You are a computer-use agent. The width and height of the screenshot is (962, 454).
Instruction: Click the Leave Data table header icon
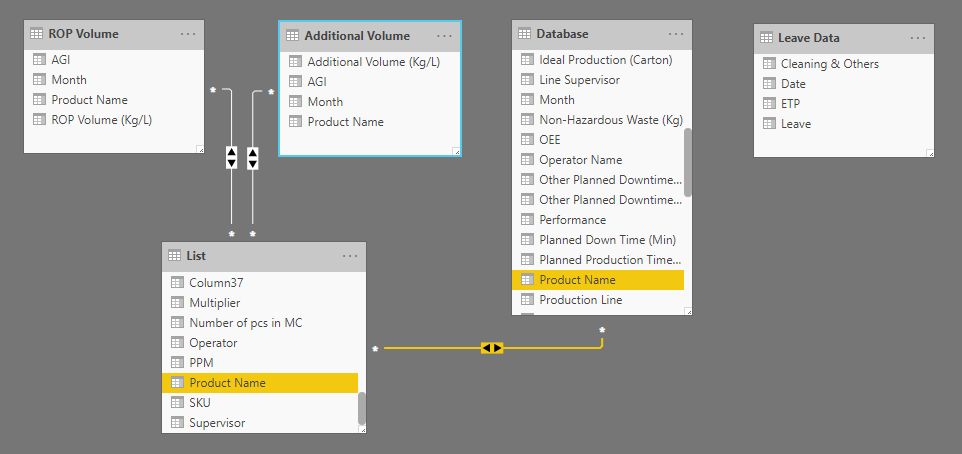click(766, 37)
